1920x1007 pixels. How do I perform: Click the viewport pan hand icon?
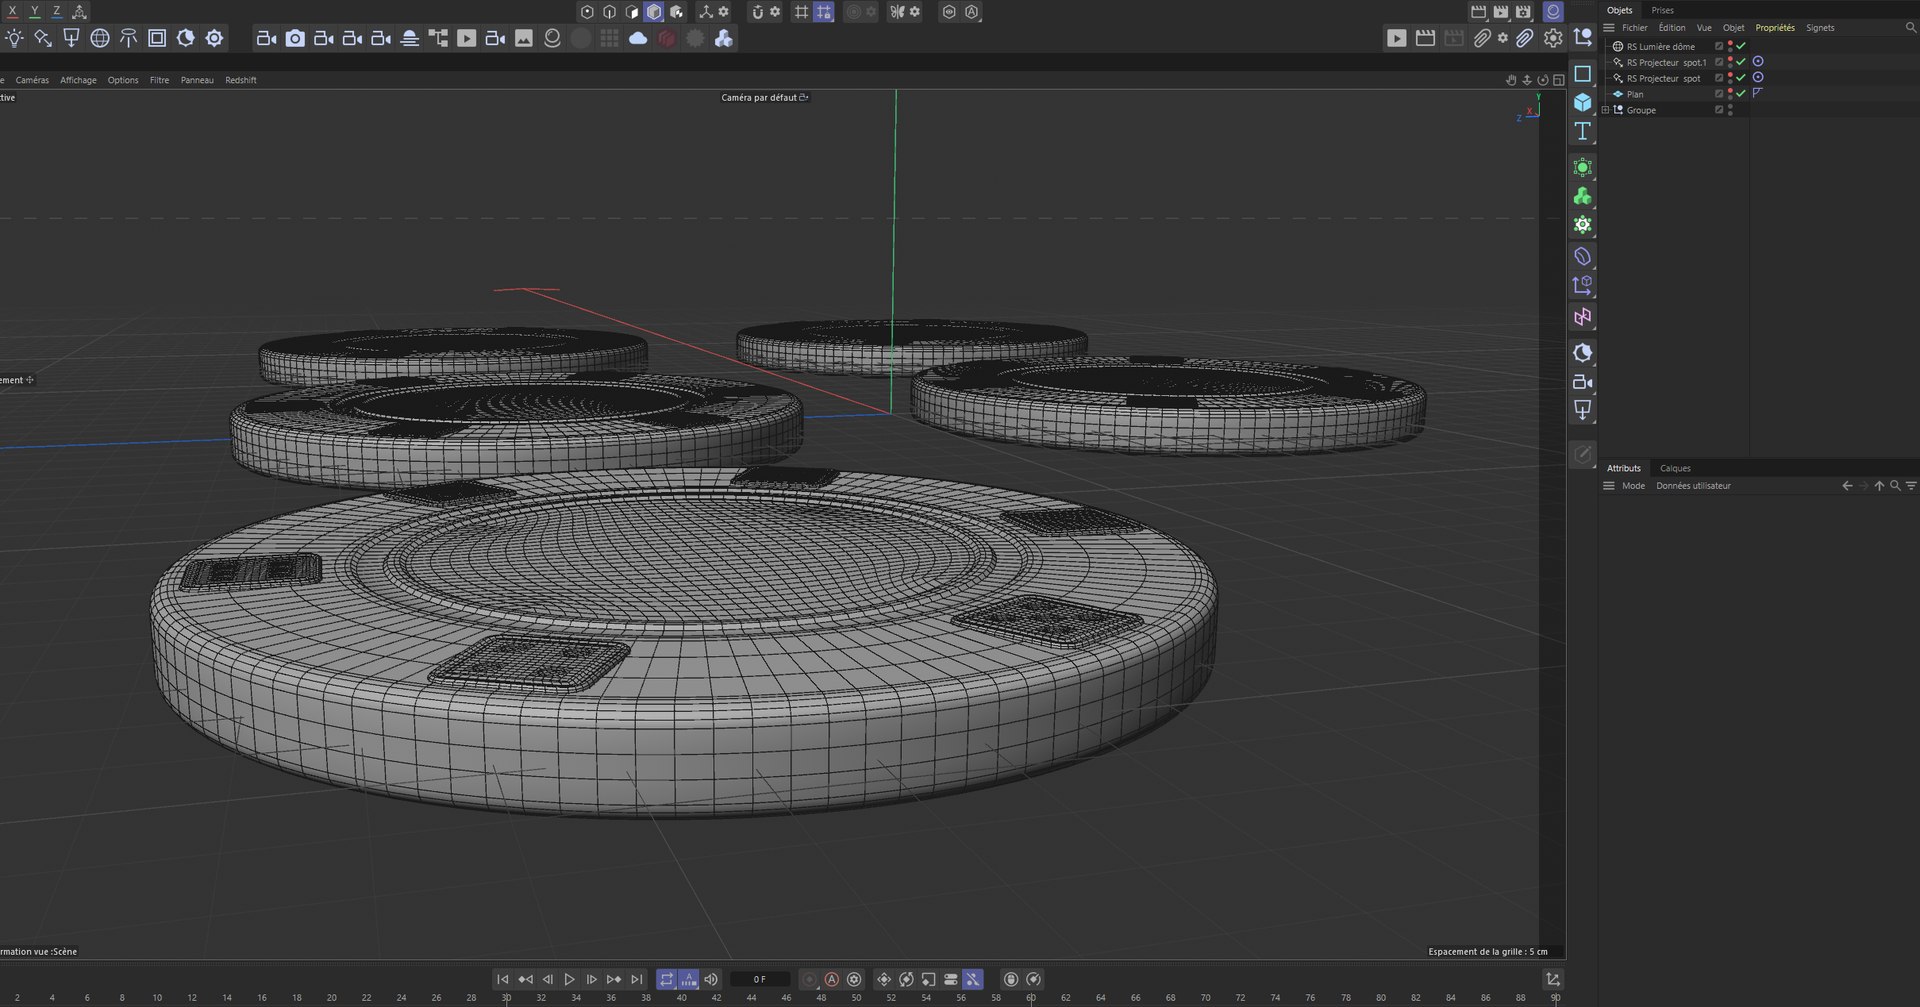click(1511, 80)
